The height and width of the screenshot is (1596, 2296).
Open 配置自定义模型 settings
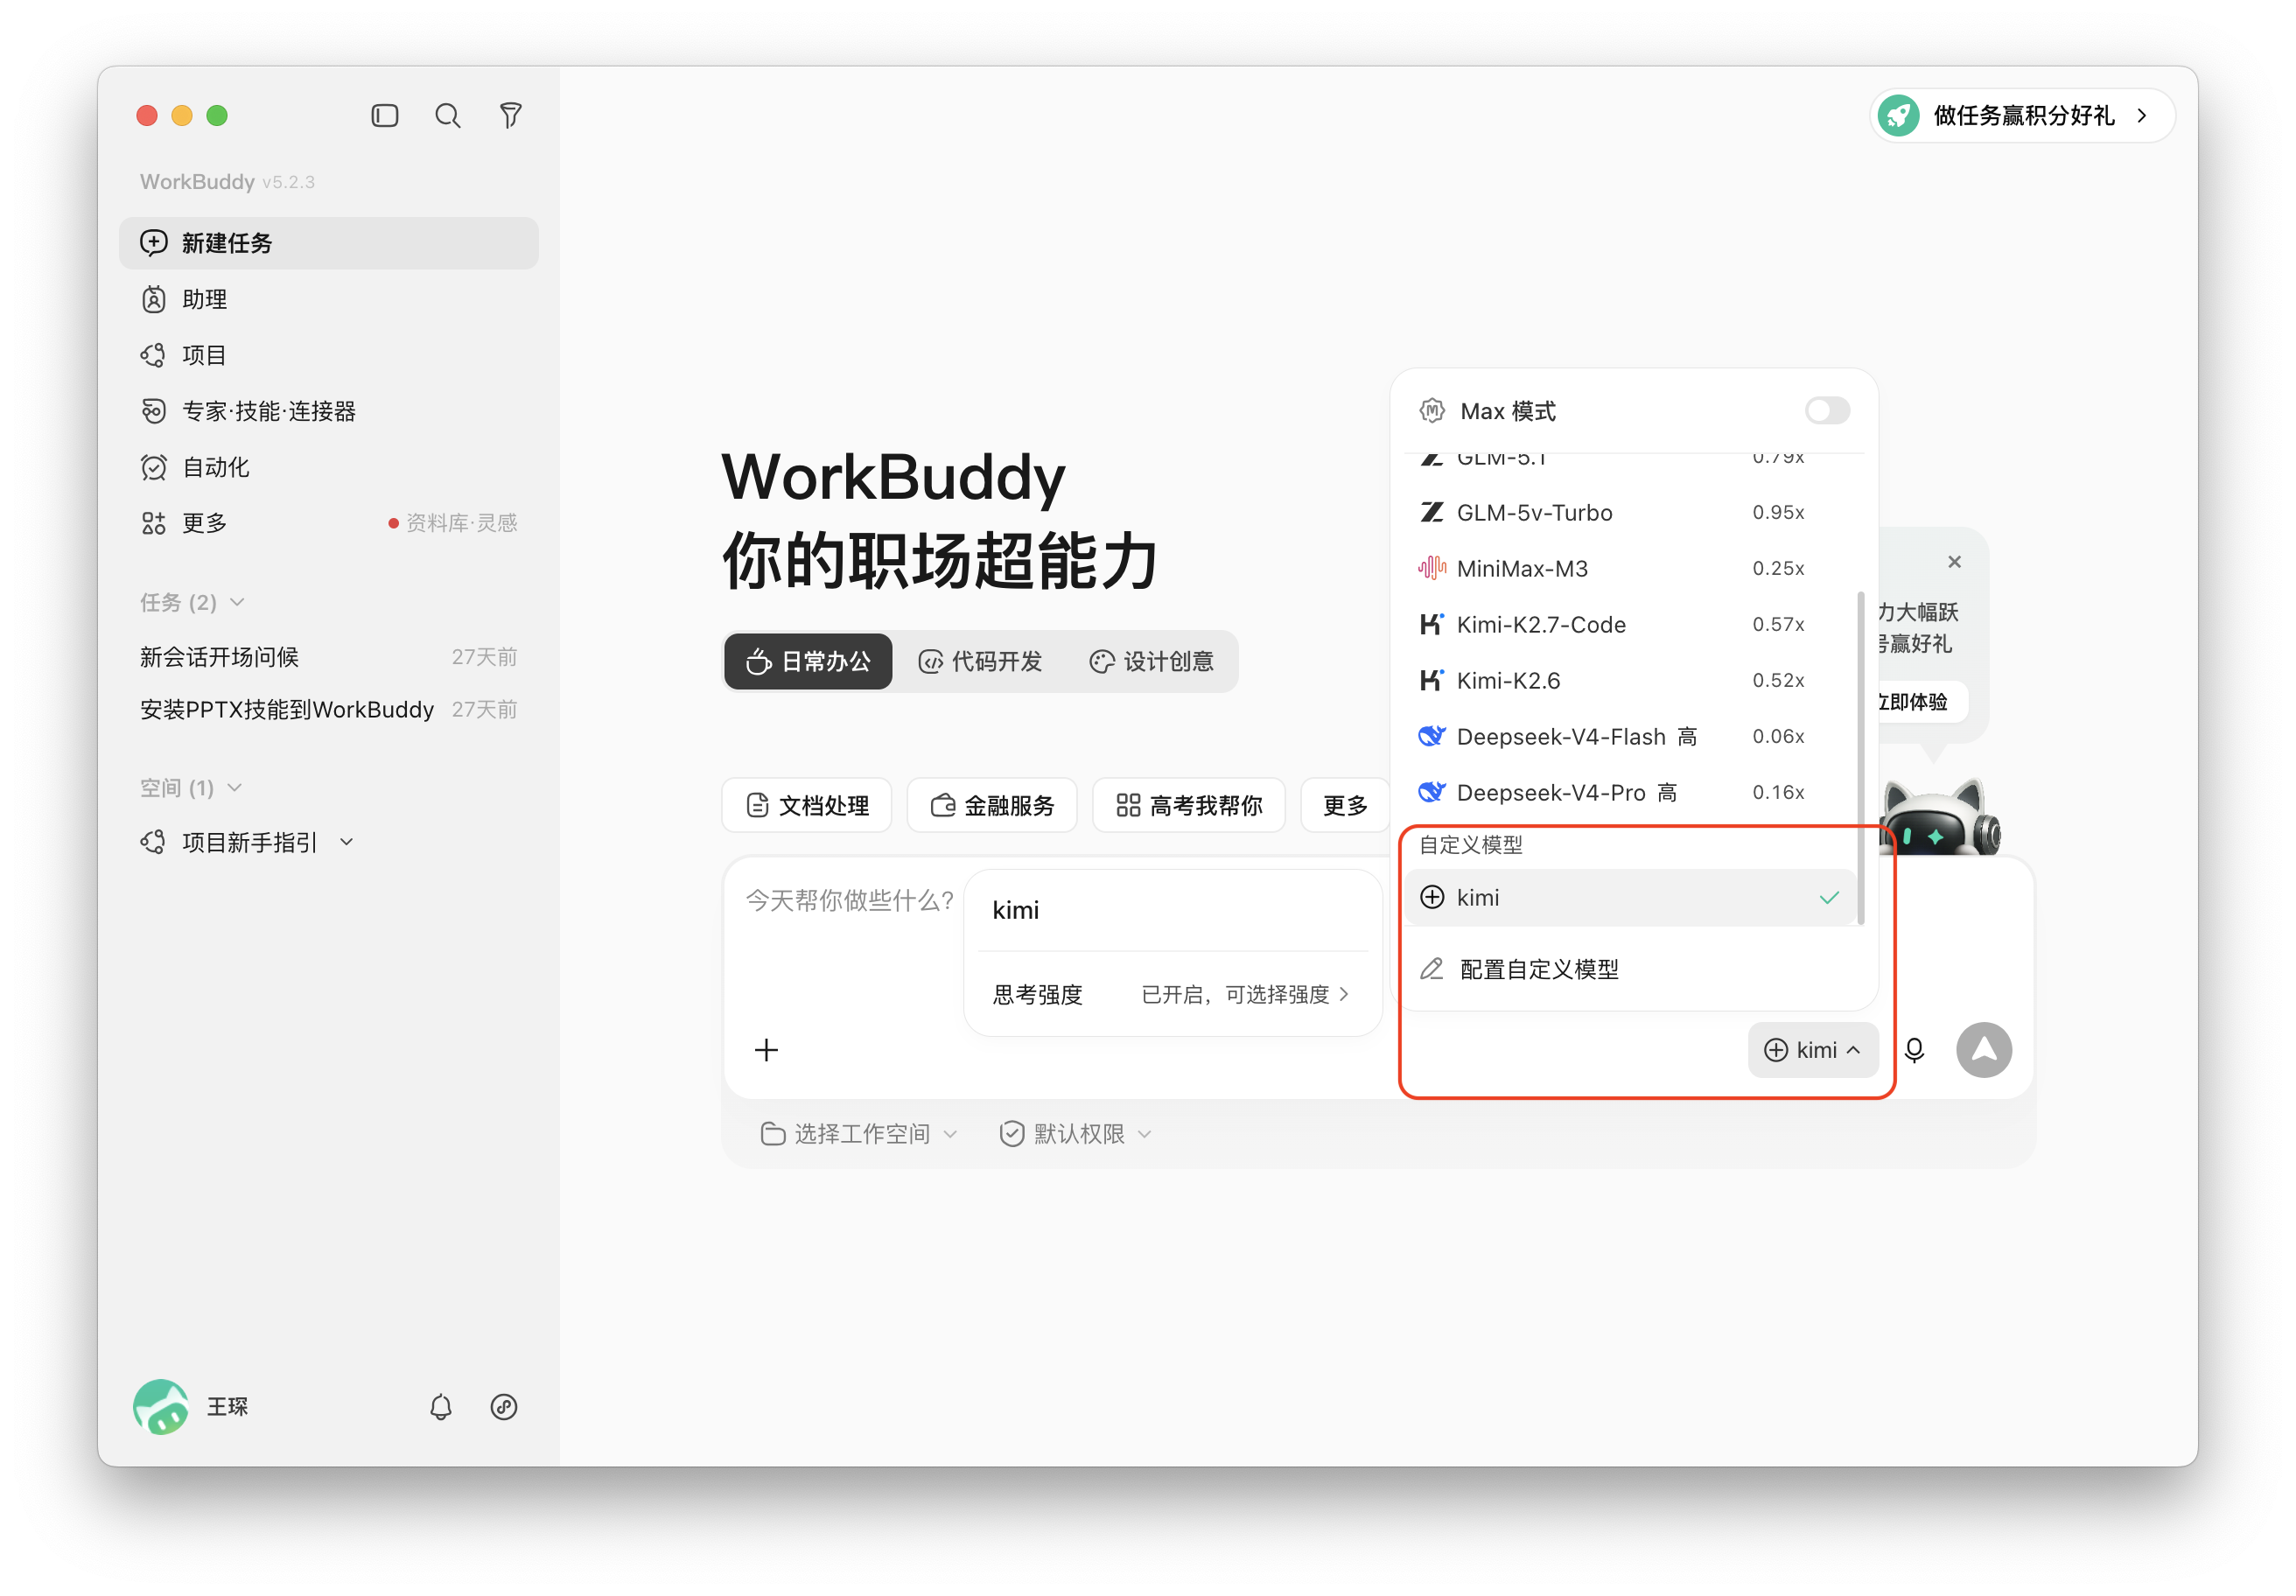pos(1632,969)
